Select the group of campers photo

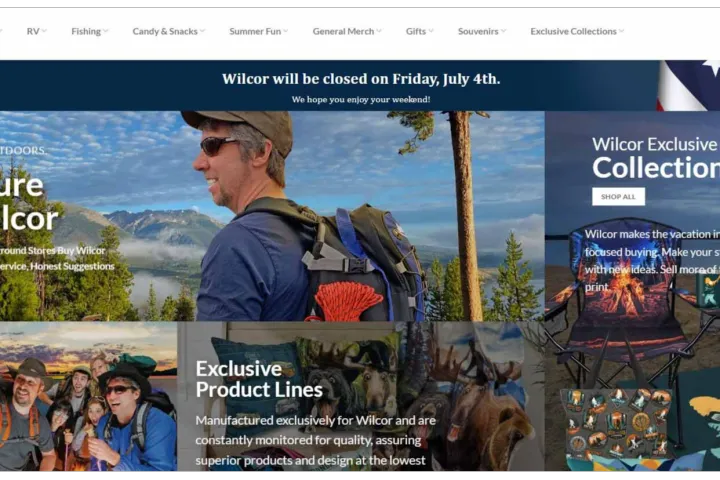point(88,396)
